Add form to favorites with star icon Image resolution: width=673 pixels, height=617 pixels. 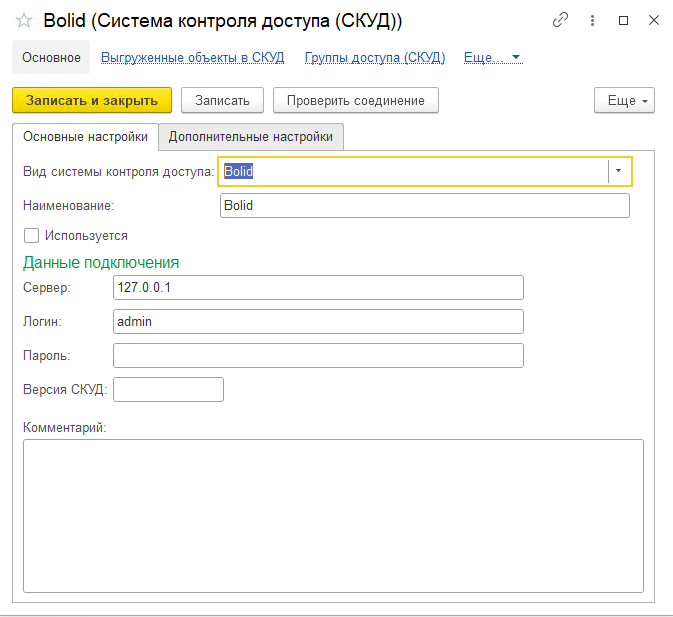tap(24, 20)
